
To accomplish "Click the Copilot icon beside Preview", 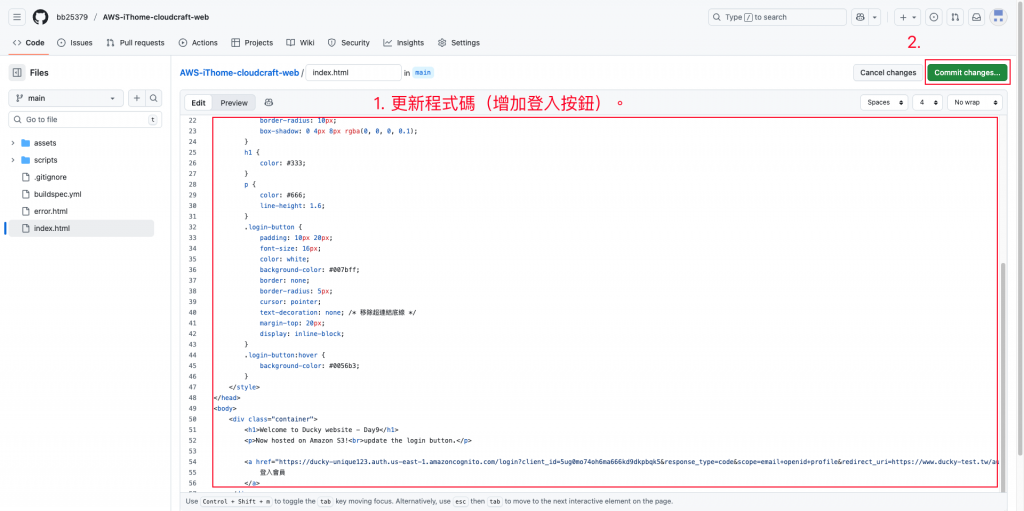I will click(x=268, y=103).
